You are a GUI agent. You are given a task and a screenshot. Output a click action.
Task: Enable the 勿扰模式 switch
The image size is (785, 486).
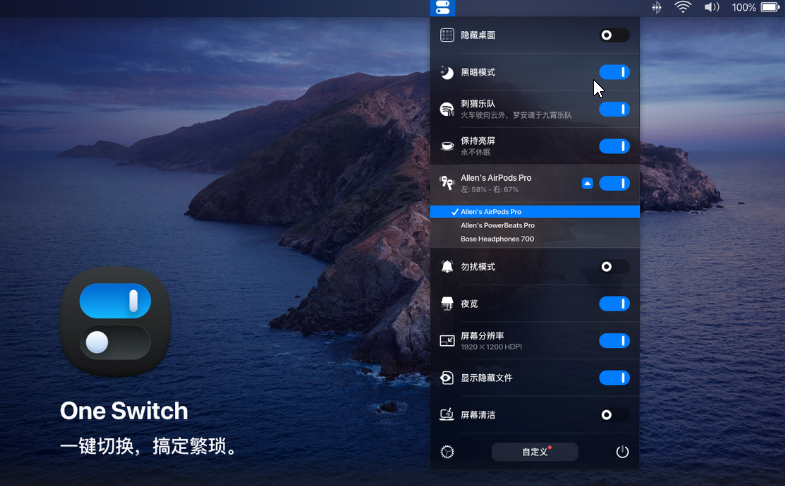(613, 267)
